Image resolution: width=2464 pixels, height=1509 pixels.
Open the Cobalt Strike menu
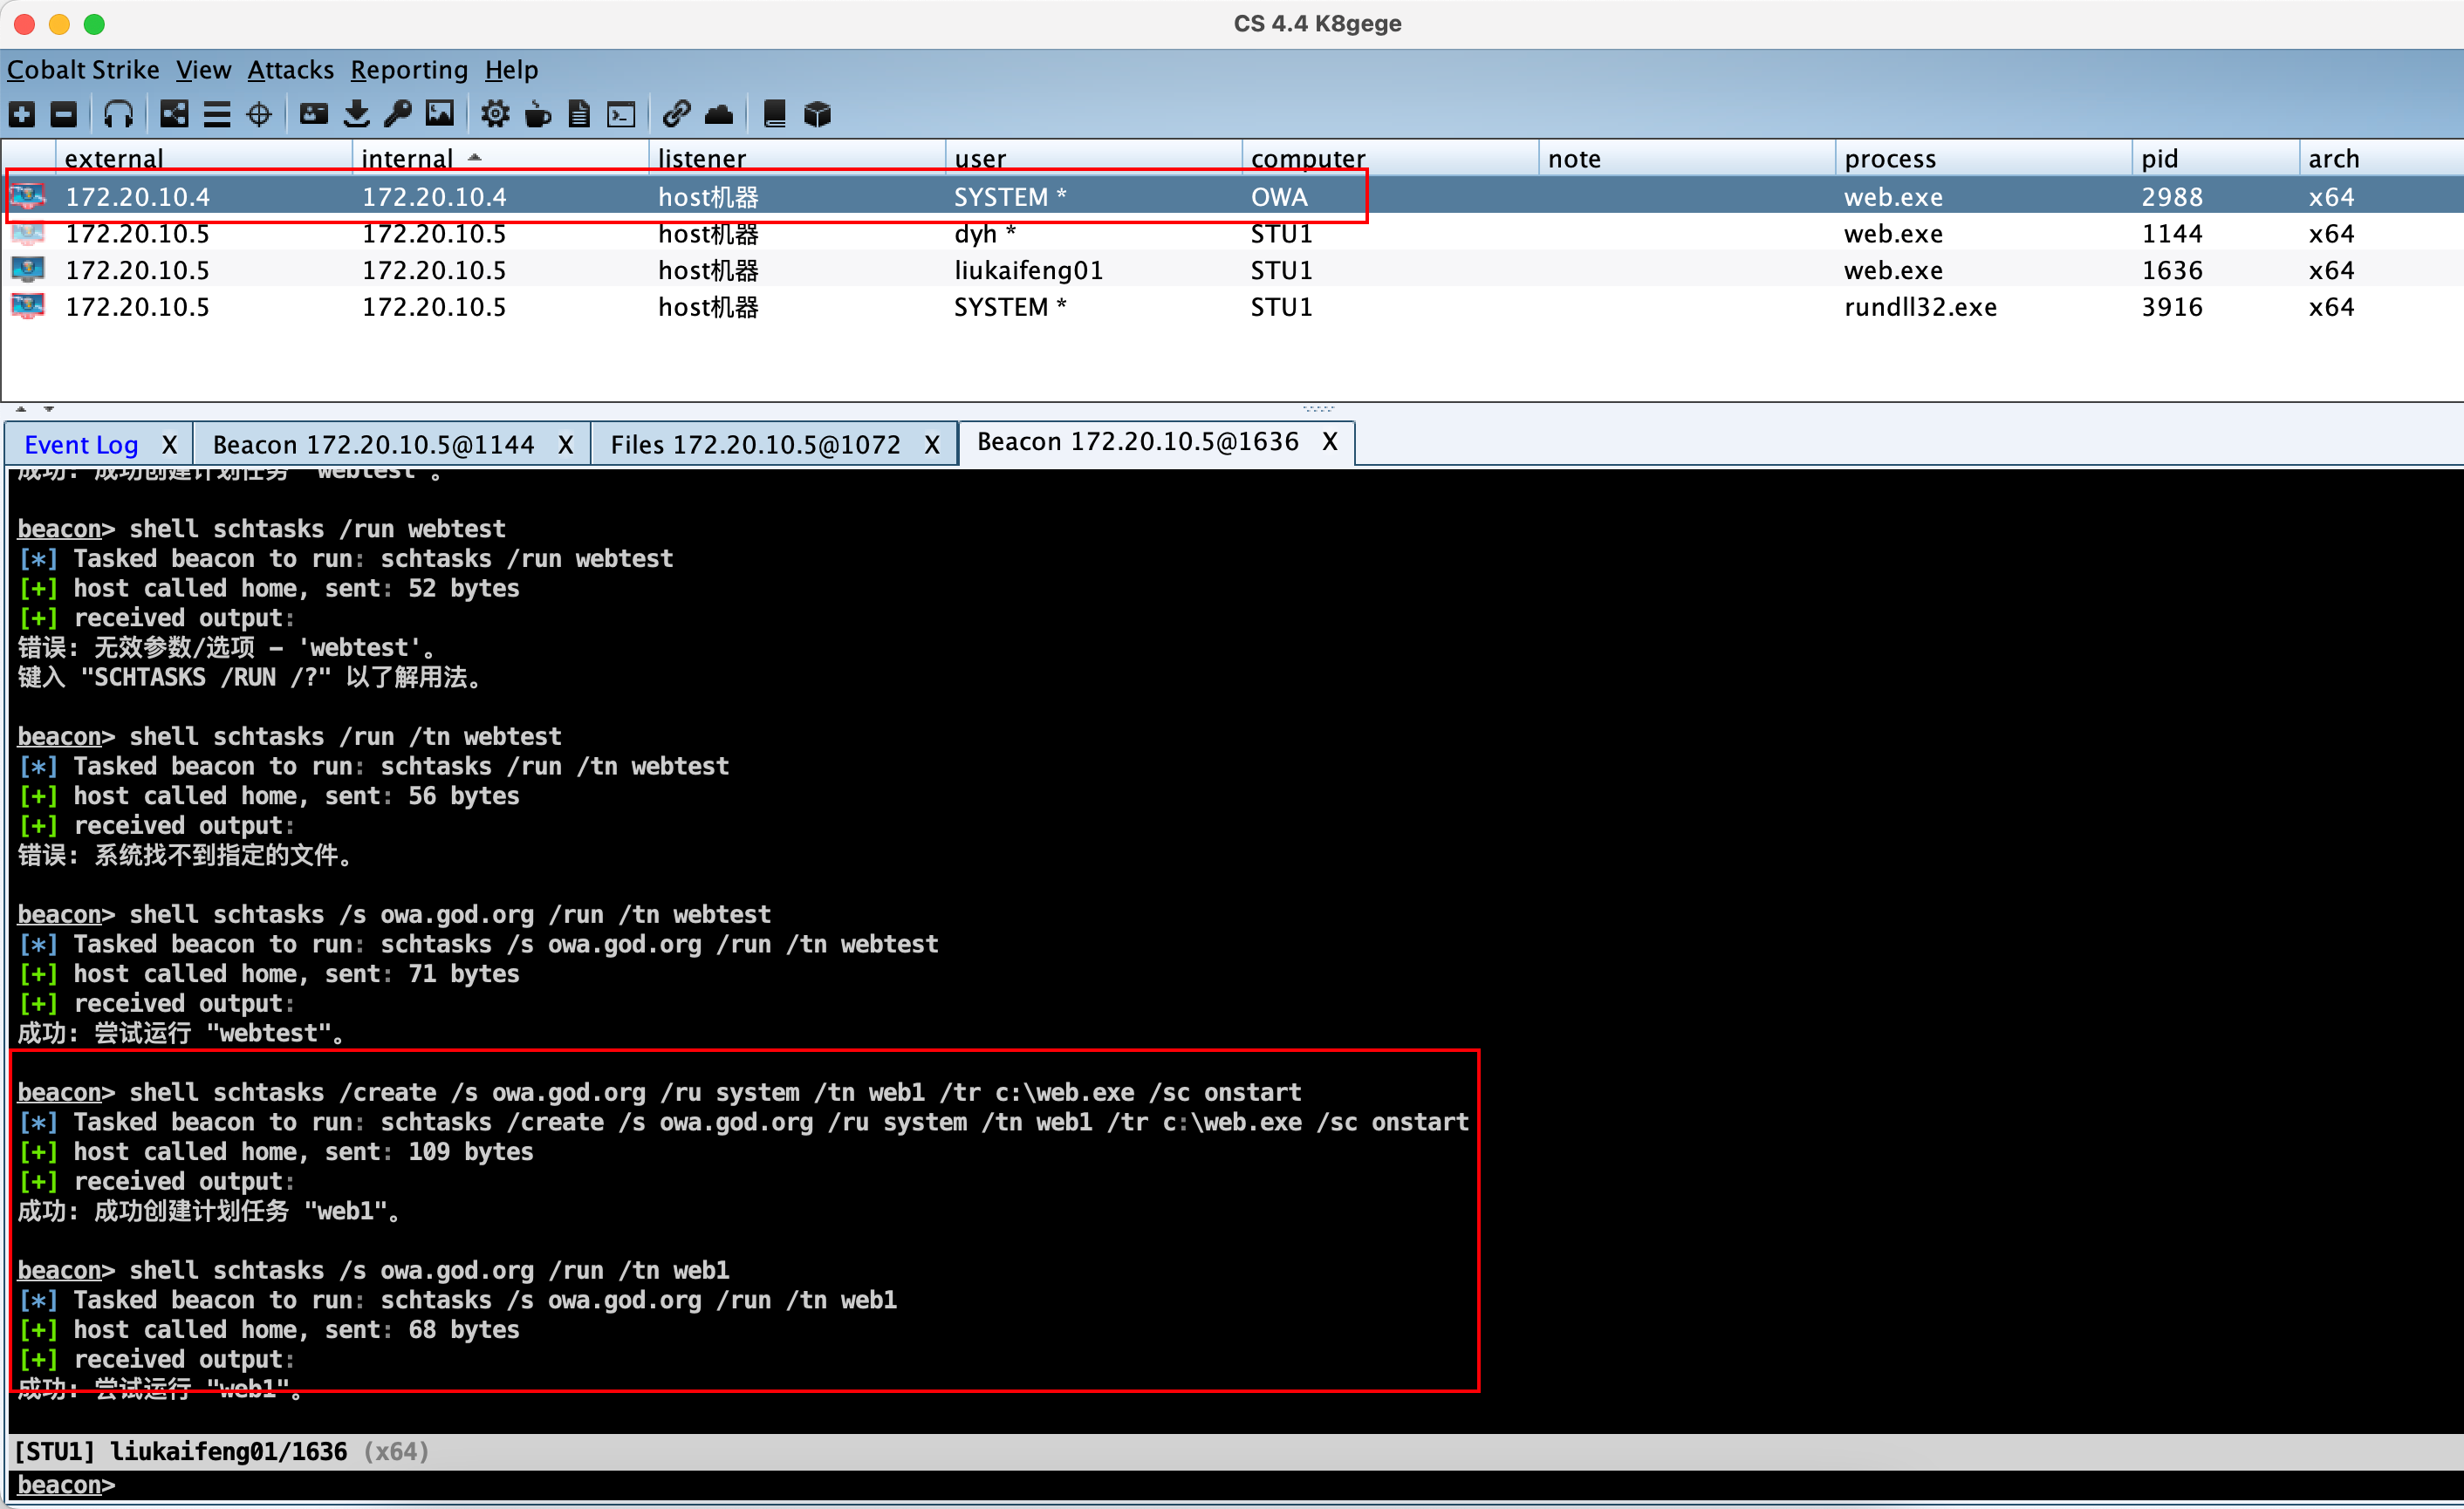click(83, 70)
